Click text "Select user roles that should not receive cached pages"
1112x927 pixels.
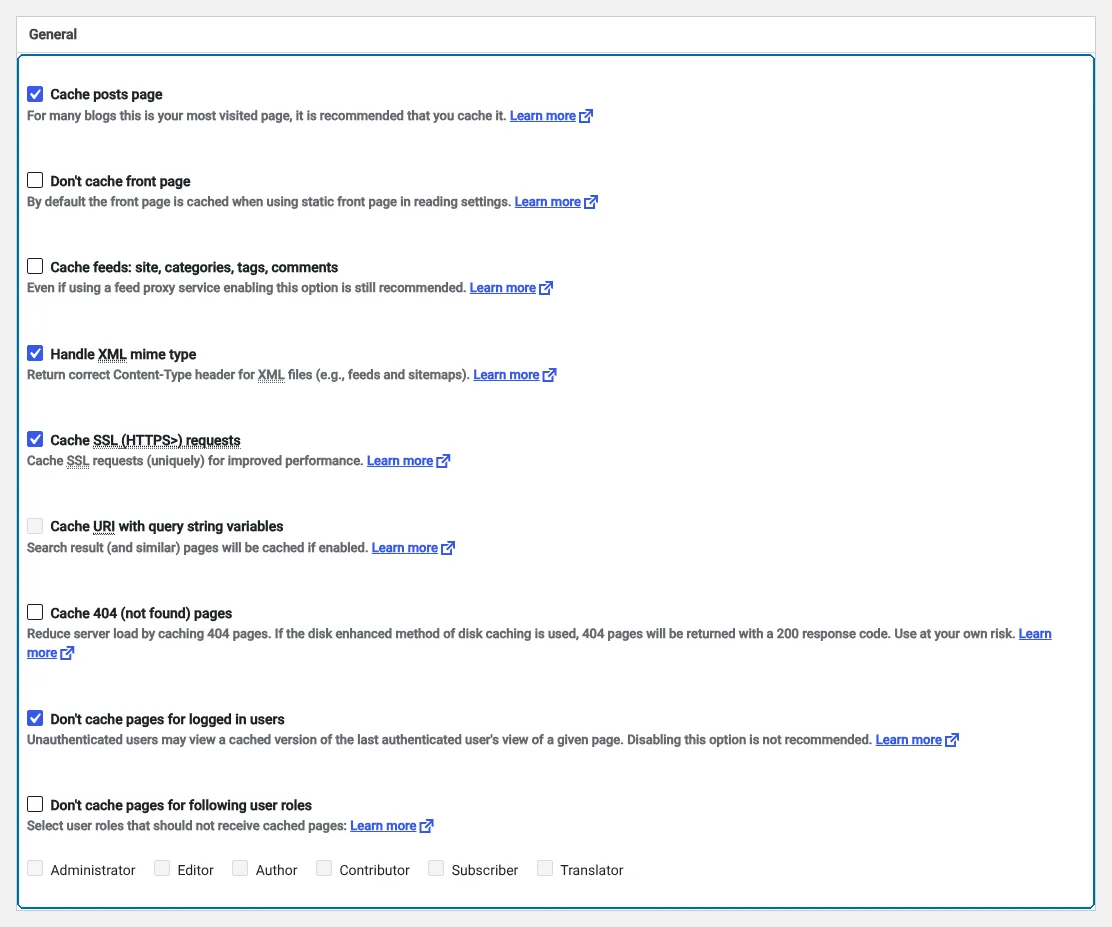pos(187,826)
